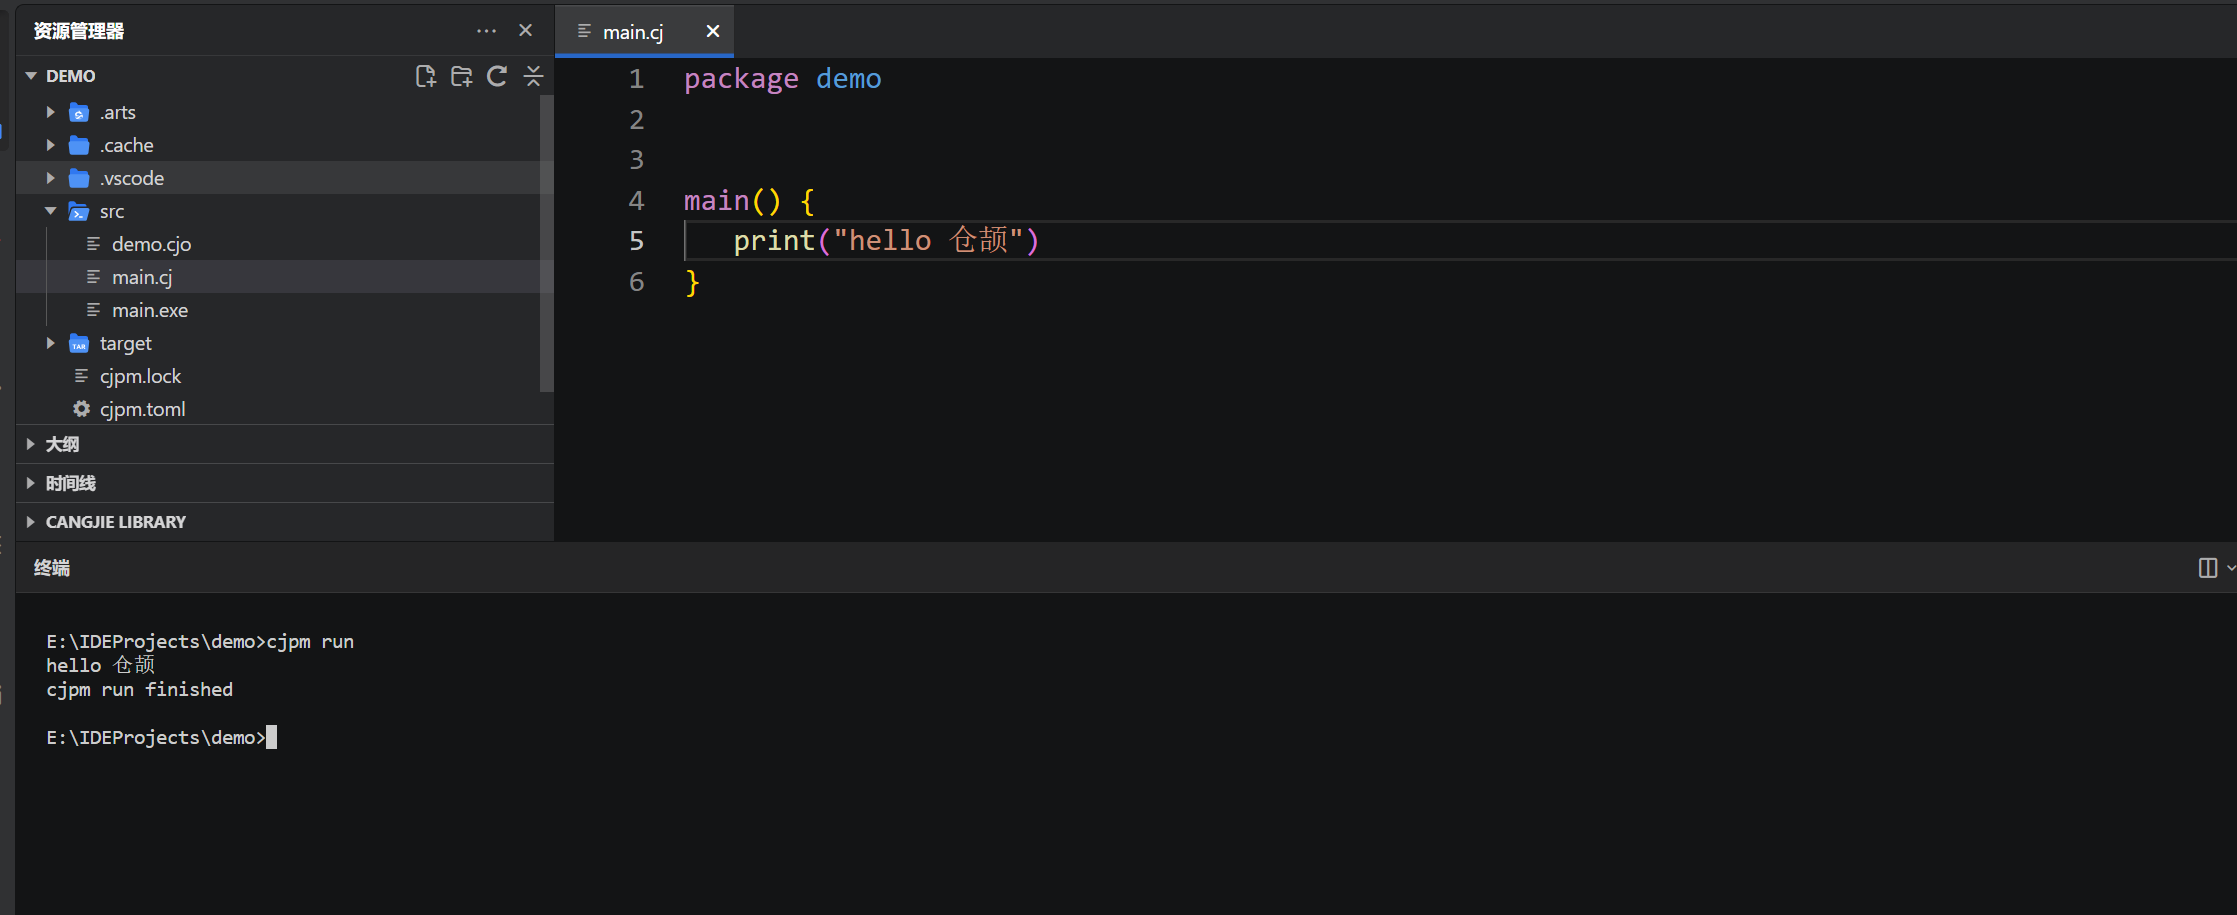The width and height of the screenshot is (2237, 915).
Task: Close the main.cj editor tab
Action: [713, 31]
